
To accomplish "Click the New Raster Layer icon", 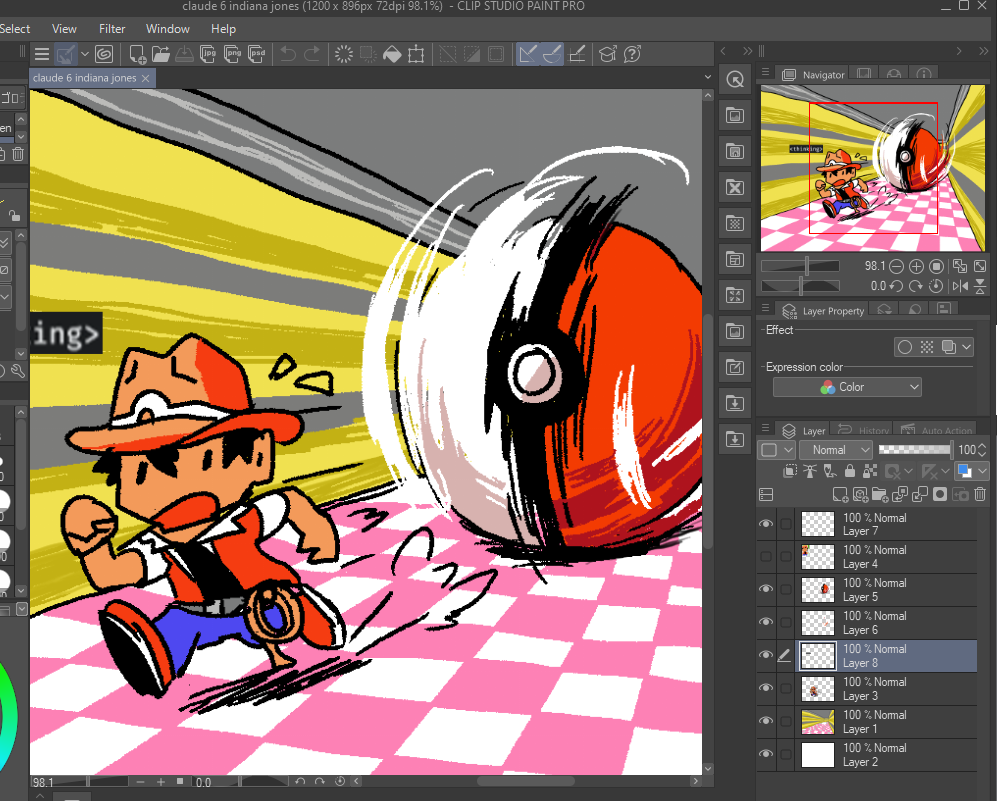I will [840, 494].
